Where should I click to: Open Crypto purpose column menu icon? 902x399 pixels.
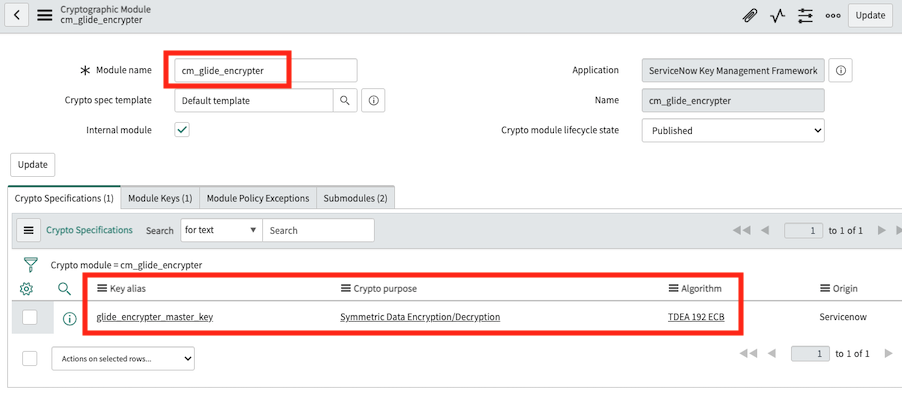pyautogui.click(x=346, y=289)
